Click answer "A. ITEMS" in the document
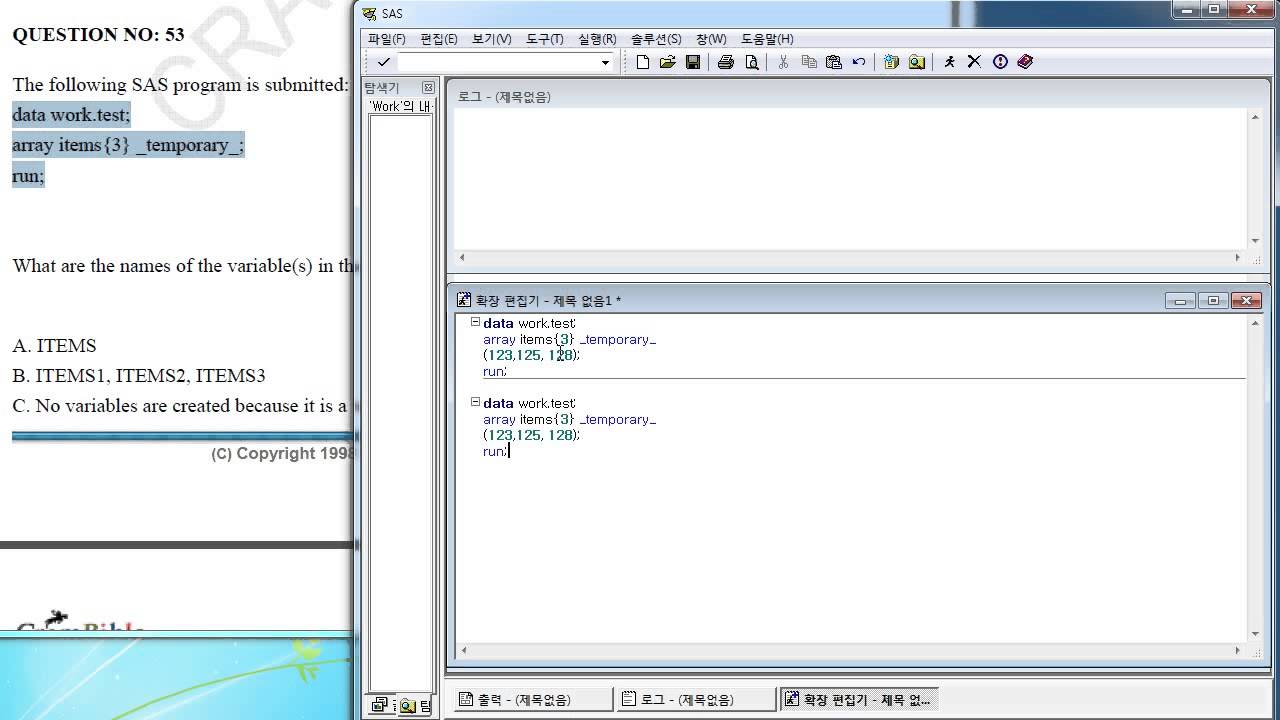Viewport: 1280px width, 720px height. tap(54, 346)
